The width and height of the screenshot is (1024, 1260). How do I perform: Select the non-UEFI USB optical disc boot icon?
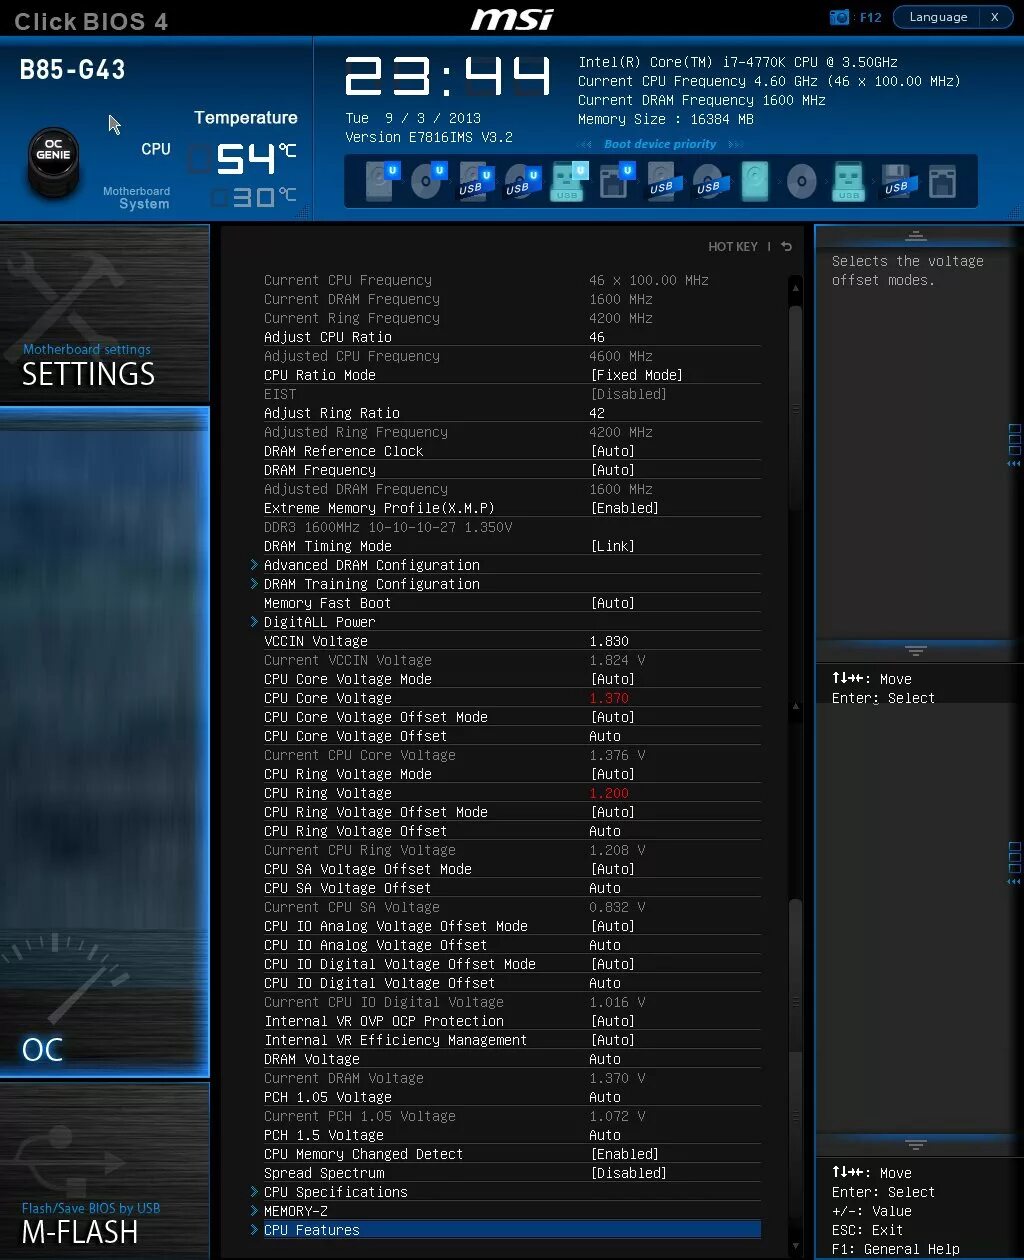[x=708, y=182]
